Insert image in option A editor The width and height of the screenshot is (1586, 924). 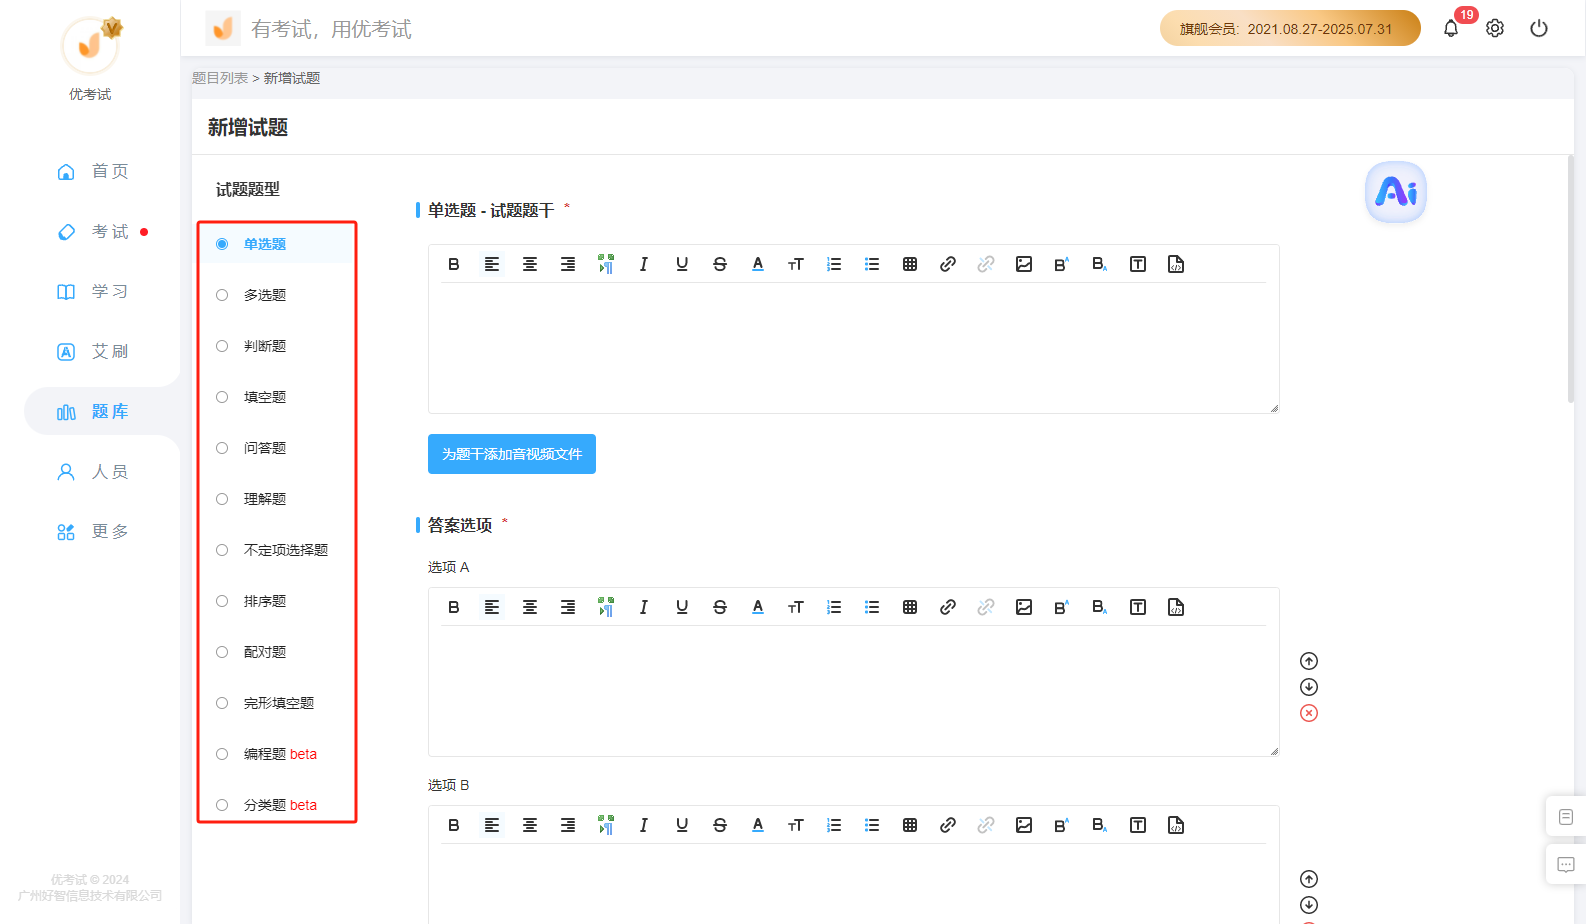point(1024,607)
